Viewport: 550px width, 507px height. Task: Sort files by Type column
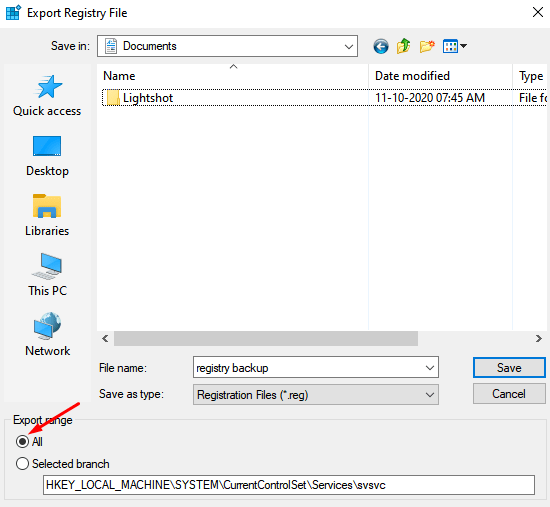(x=531, y=76)
